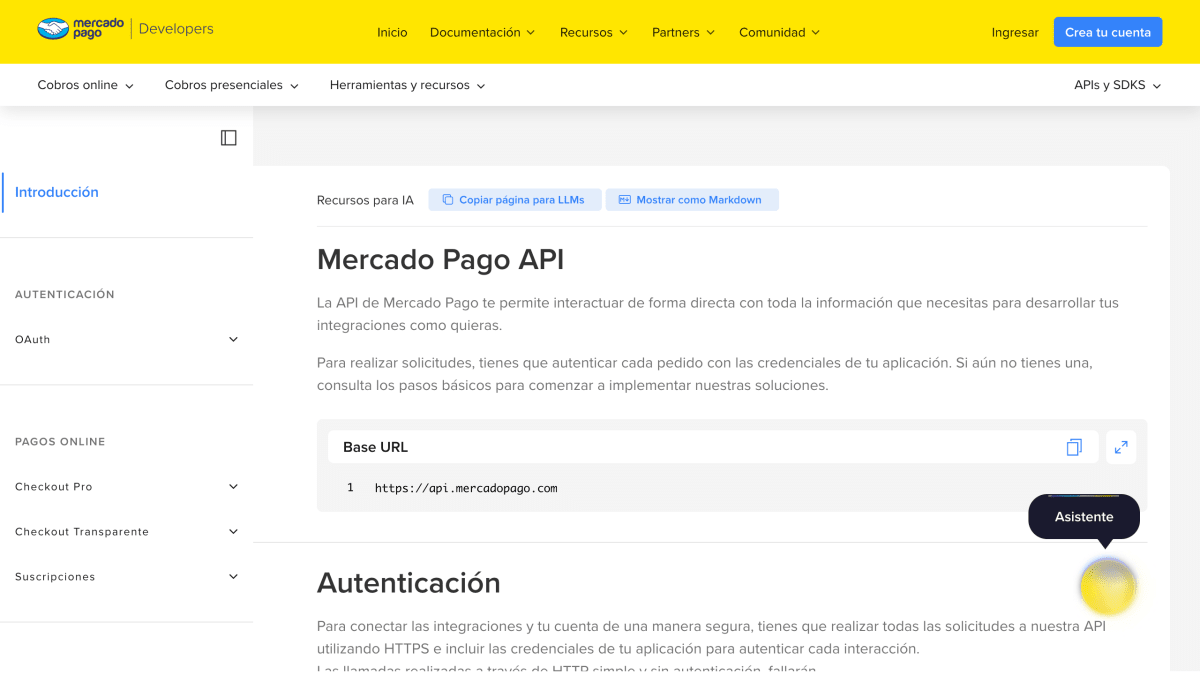Expand the Suscripciones sidebar section
This screenshot has height=675, width=1200.
pyautogui.click(x=126, y=577)
